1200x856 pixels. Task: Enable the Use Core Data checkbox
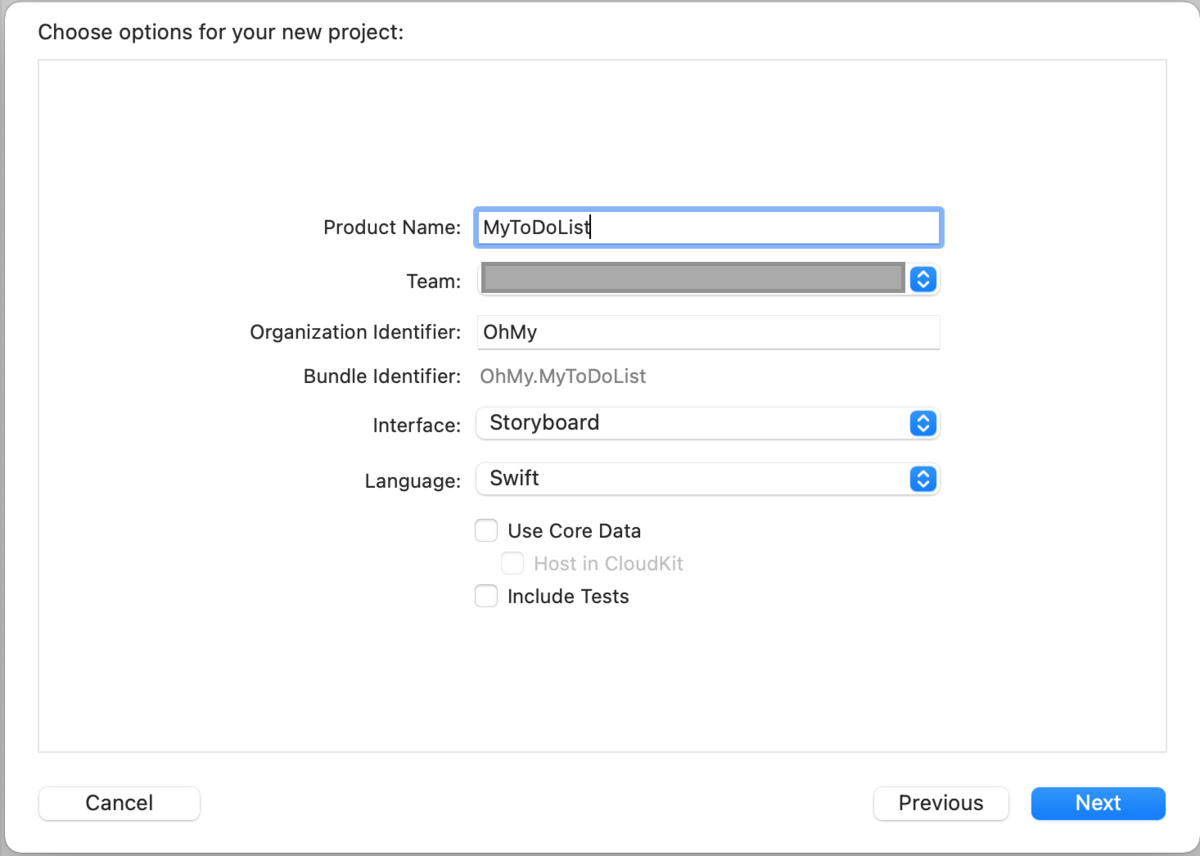pyautogui.click(x=486, y=531)
